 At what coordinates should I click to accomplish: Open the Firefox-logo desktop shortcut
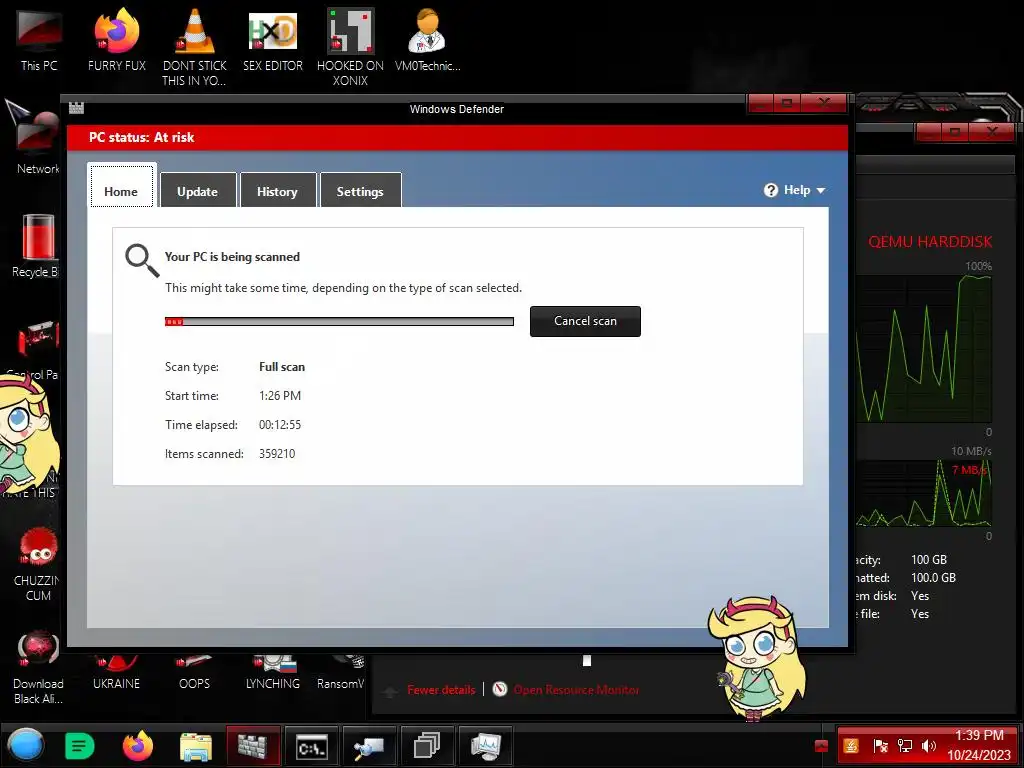click(117, 40)
